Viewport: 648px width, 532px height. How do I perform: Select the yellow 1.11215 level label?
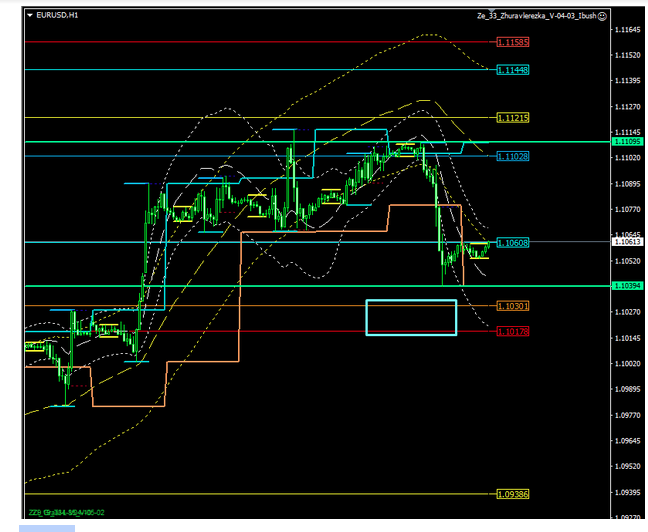click(x=512, y=118)
